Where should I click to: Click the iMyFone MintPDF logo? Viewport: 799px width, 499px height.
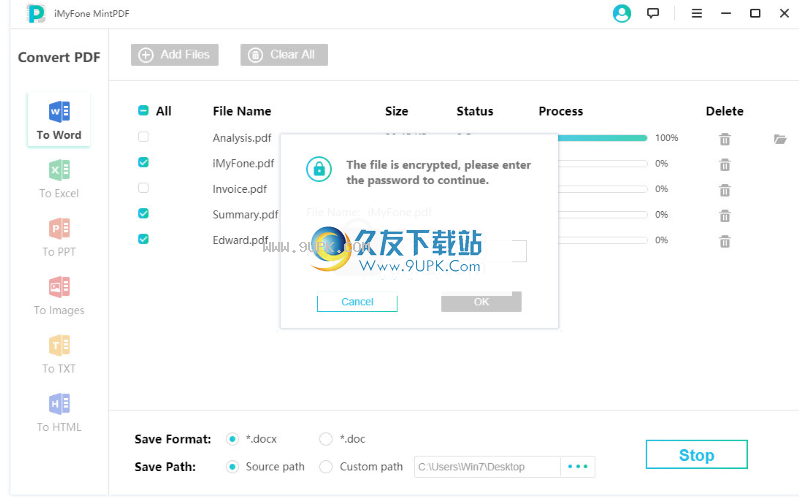click(36, 14)
